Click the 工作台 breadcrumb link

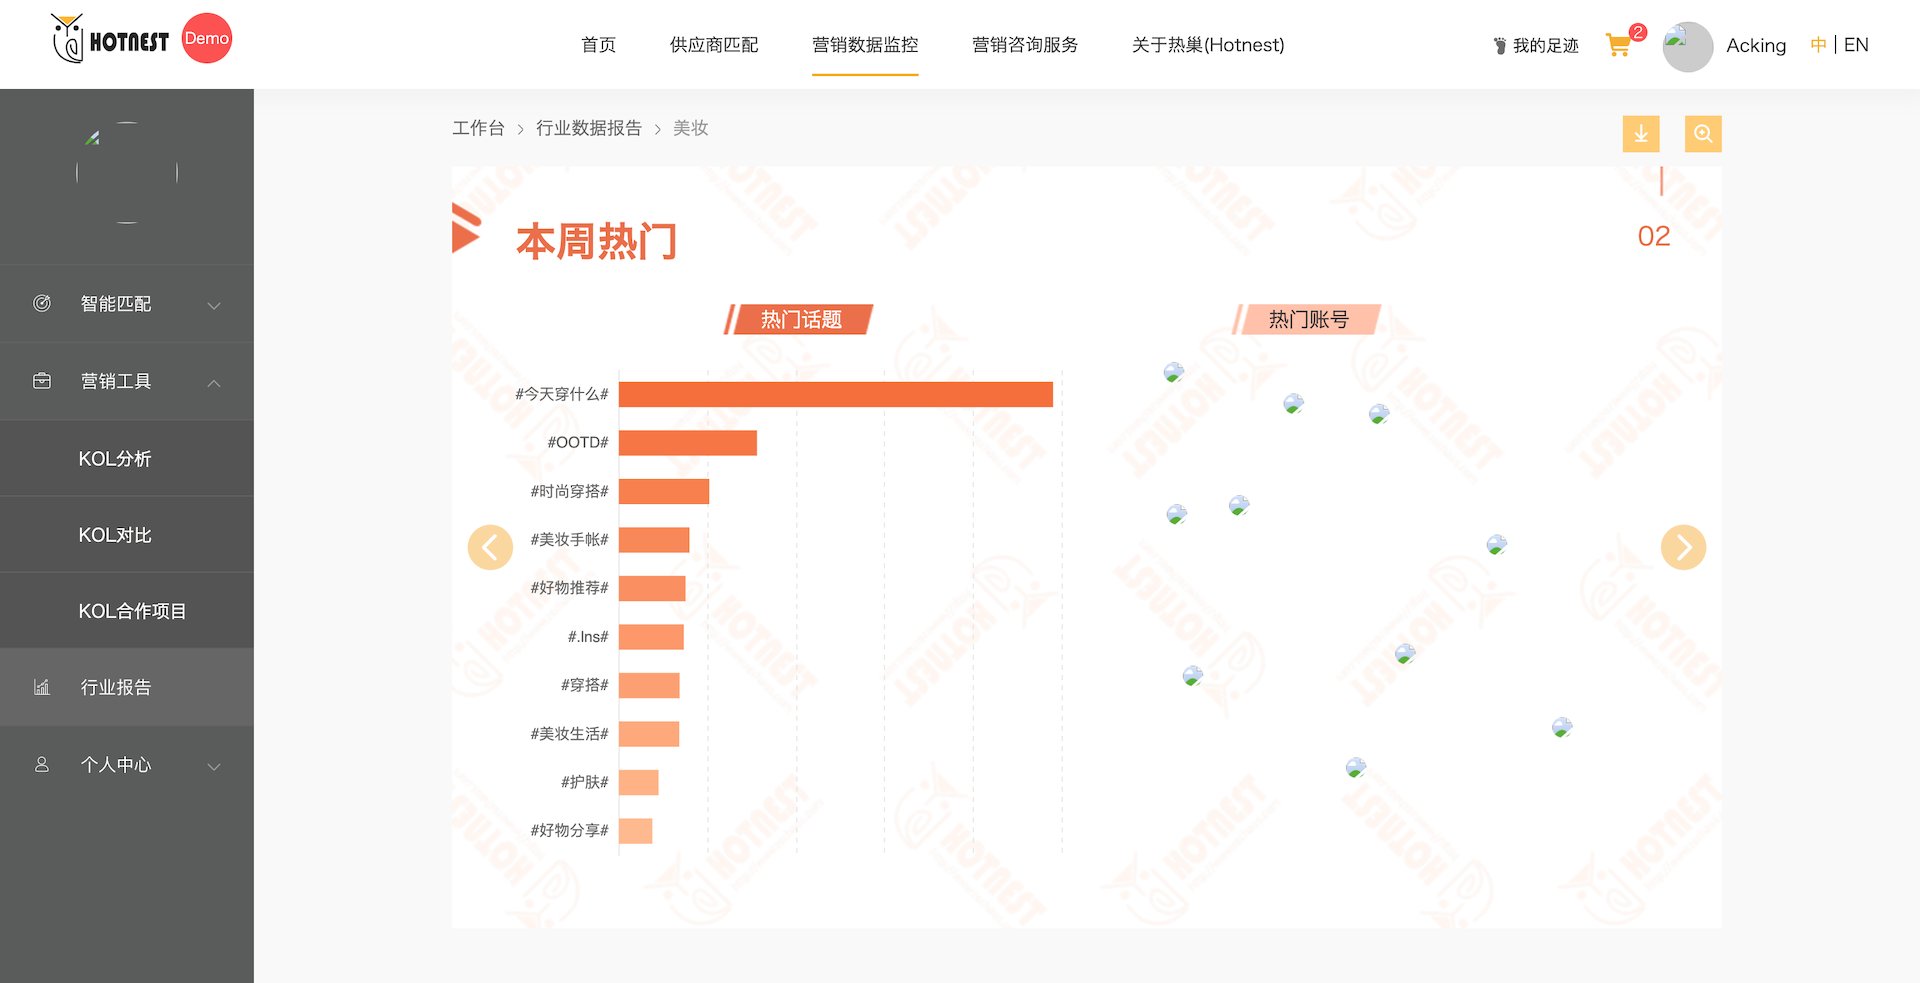(478, 128)
